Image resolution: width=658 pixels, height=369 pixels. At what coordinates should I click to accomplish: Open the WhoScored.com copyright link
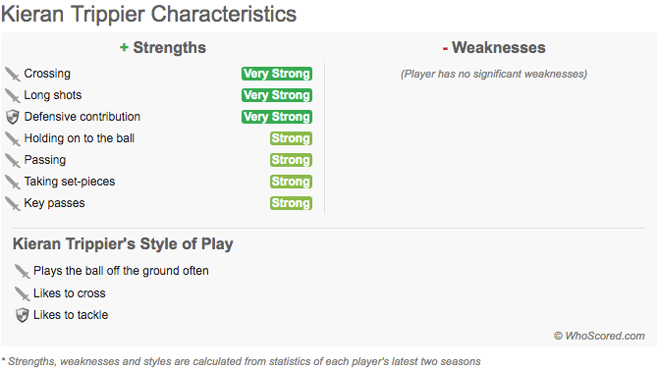pyautogui.click(x=599, y=336)
